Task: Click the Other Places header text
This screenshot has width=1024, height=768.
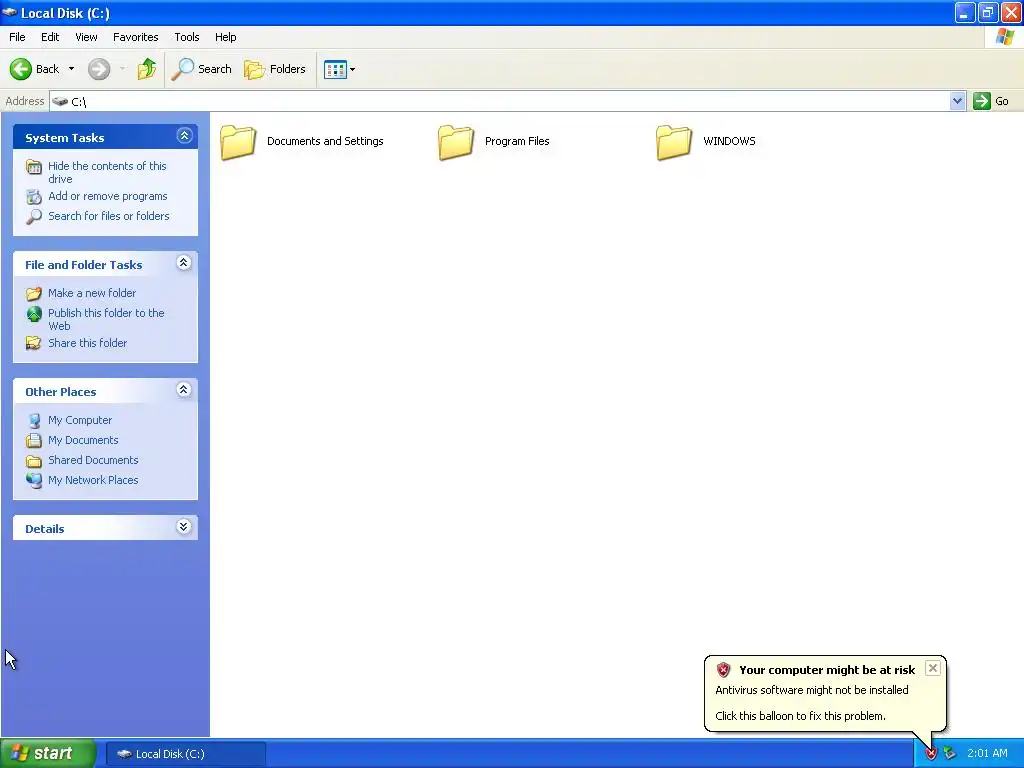Action: pos(61,392)
